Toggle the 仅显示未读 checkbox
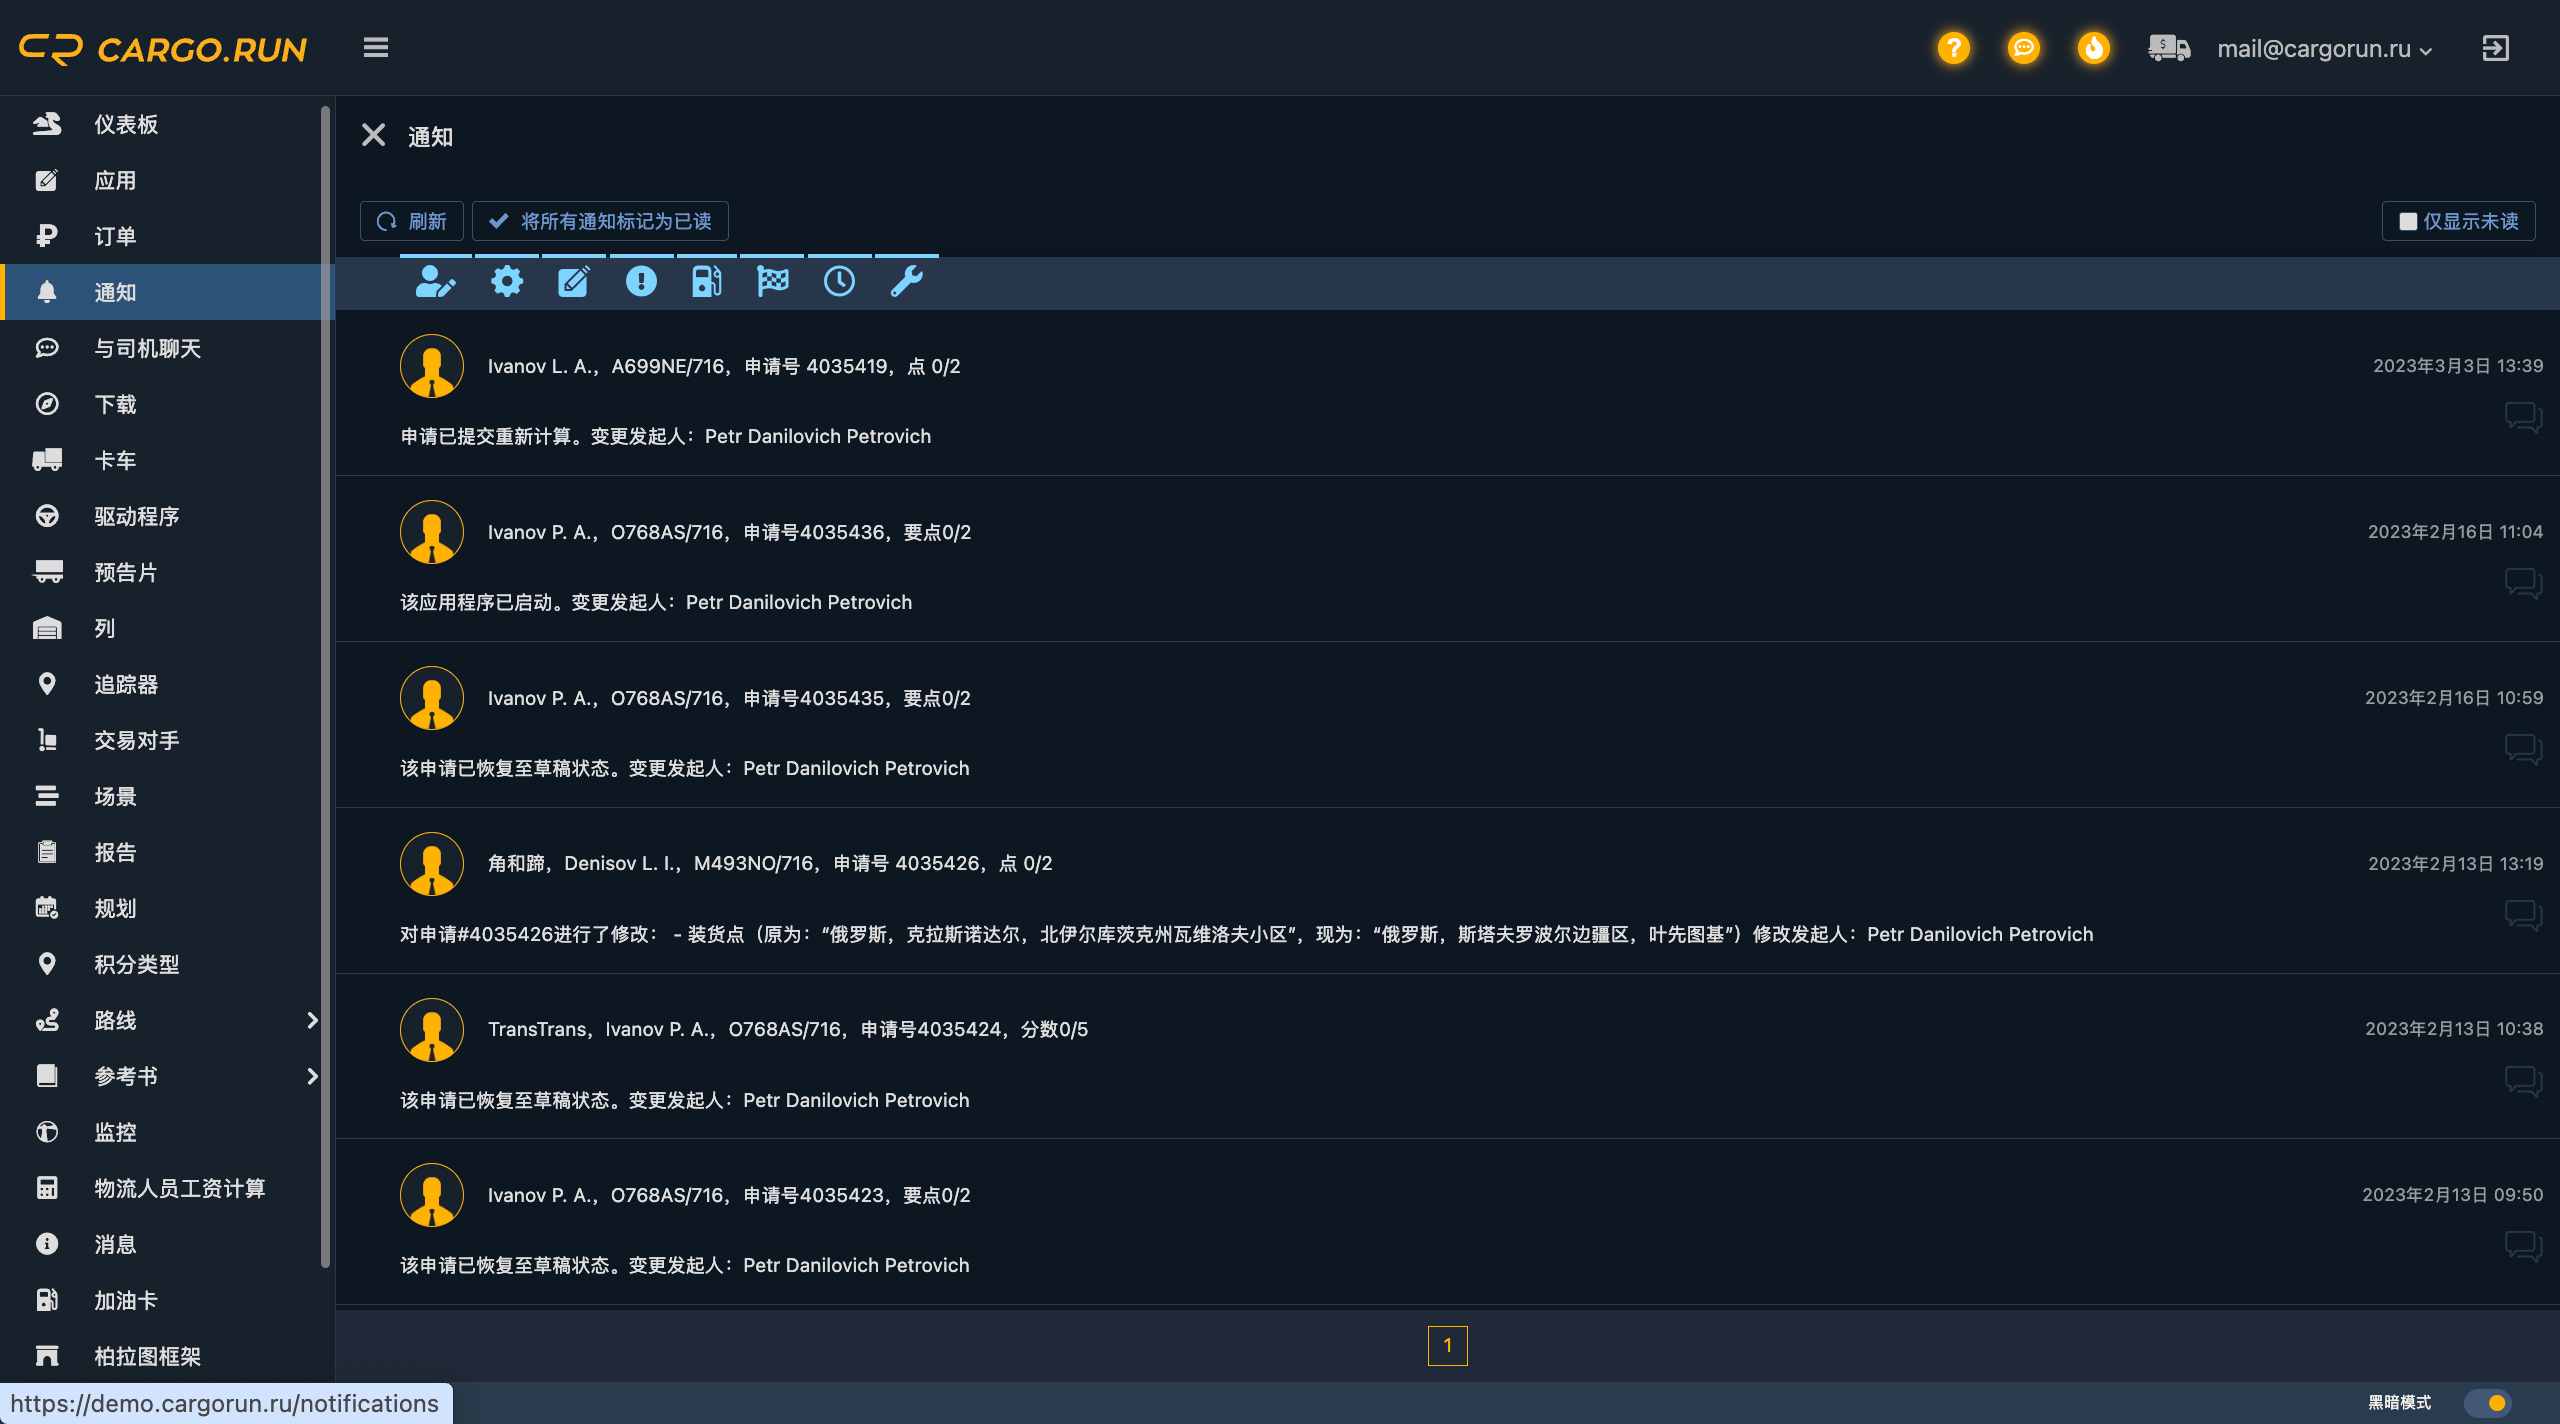Screen dimensions: 2560x1424 click(x=2408, y=221)
